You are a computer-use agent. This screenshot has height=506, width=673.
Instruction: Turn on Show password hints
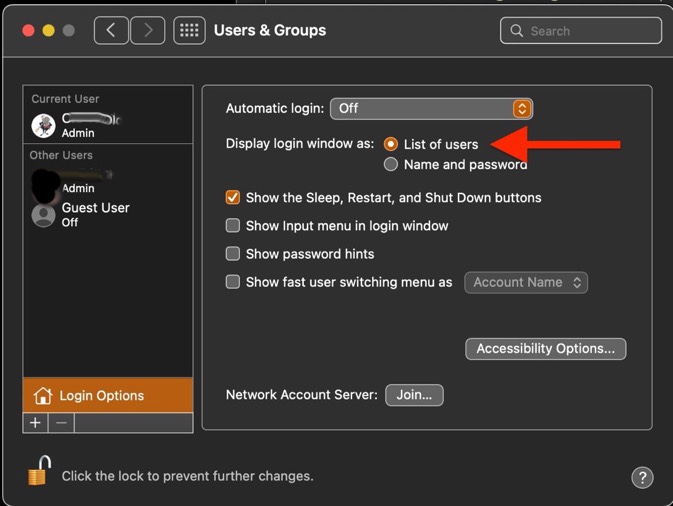pyautogui.click(x=233, y=254)
